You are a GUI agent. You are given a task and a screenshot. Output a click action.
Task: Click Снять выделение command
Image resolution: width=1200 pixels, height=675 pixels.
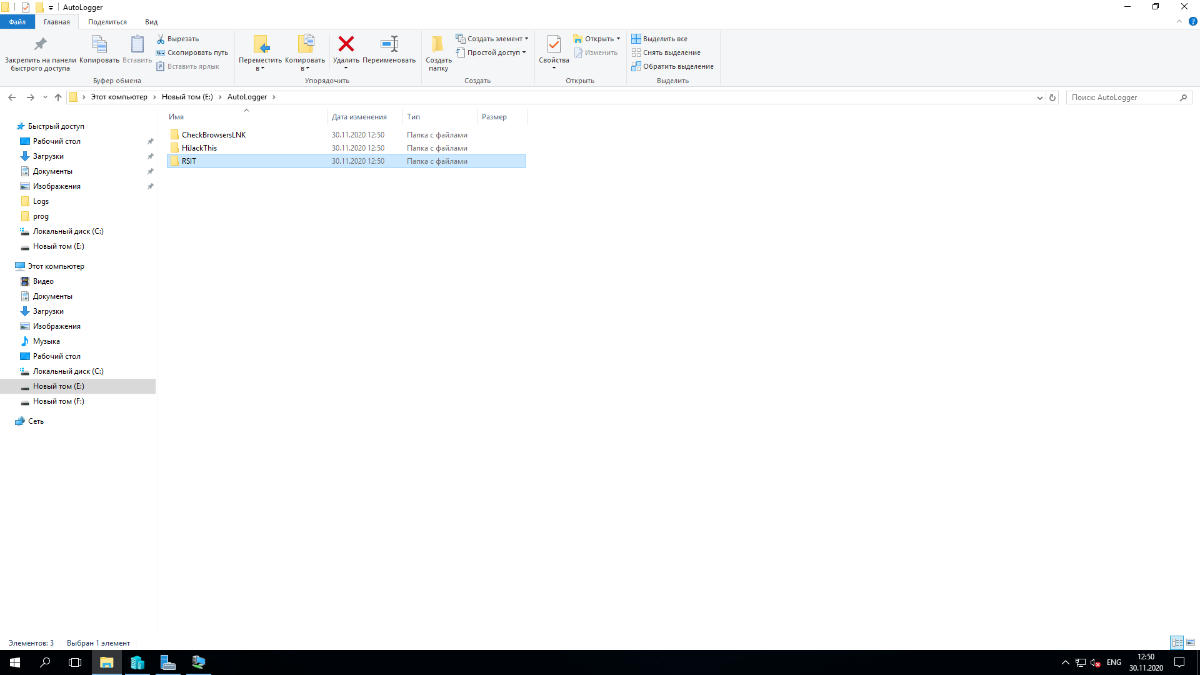(x=665, y=52)
